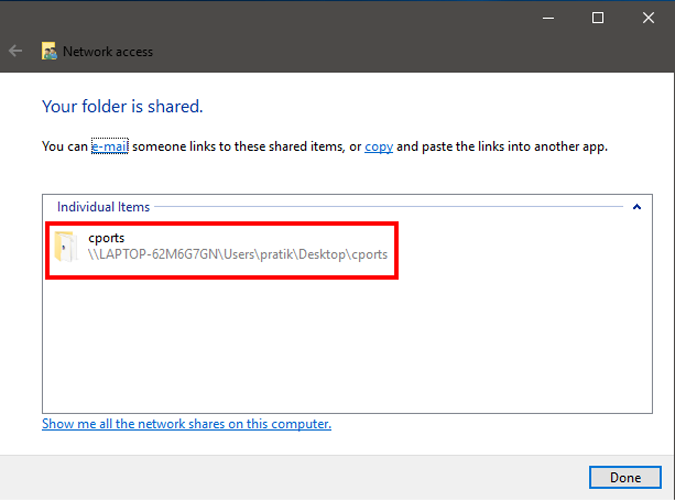Collapse the Individual Items group chevron
This screenshot has width=675, height=501.
point(637,207)
